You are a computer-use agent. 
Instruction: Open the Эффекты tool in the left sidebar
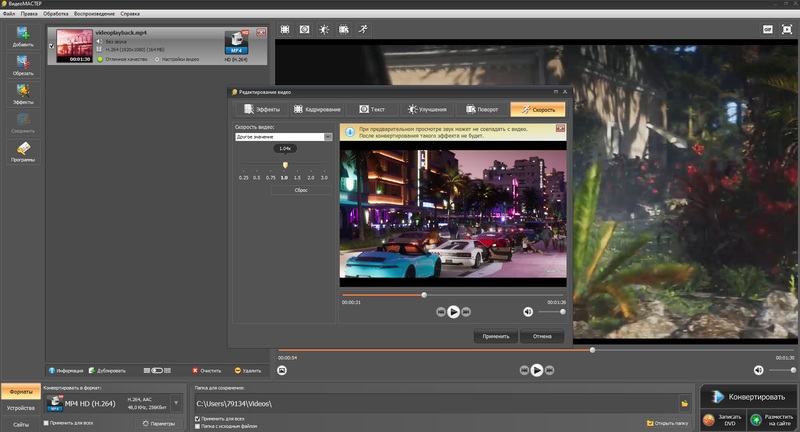click(23, 94)
